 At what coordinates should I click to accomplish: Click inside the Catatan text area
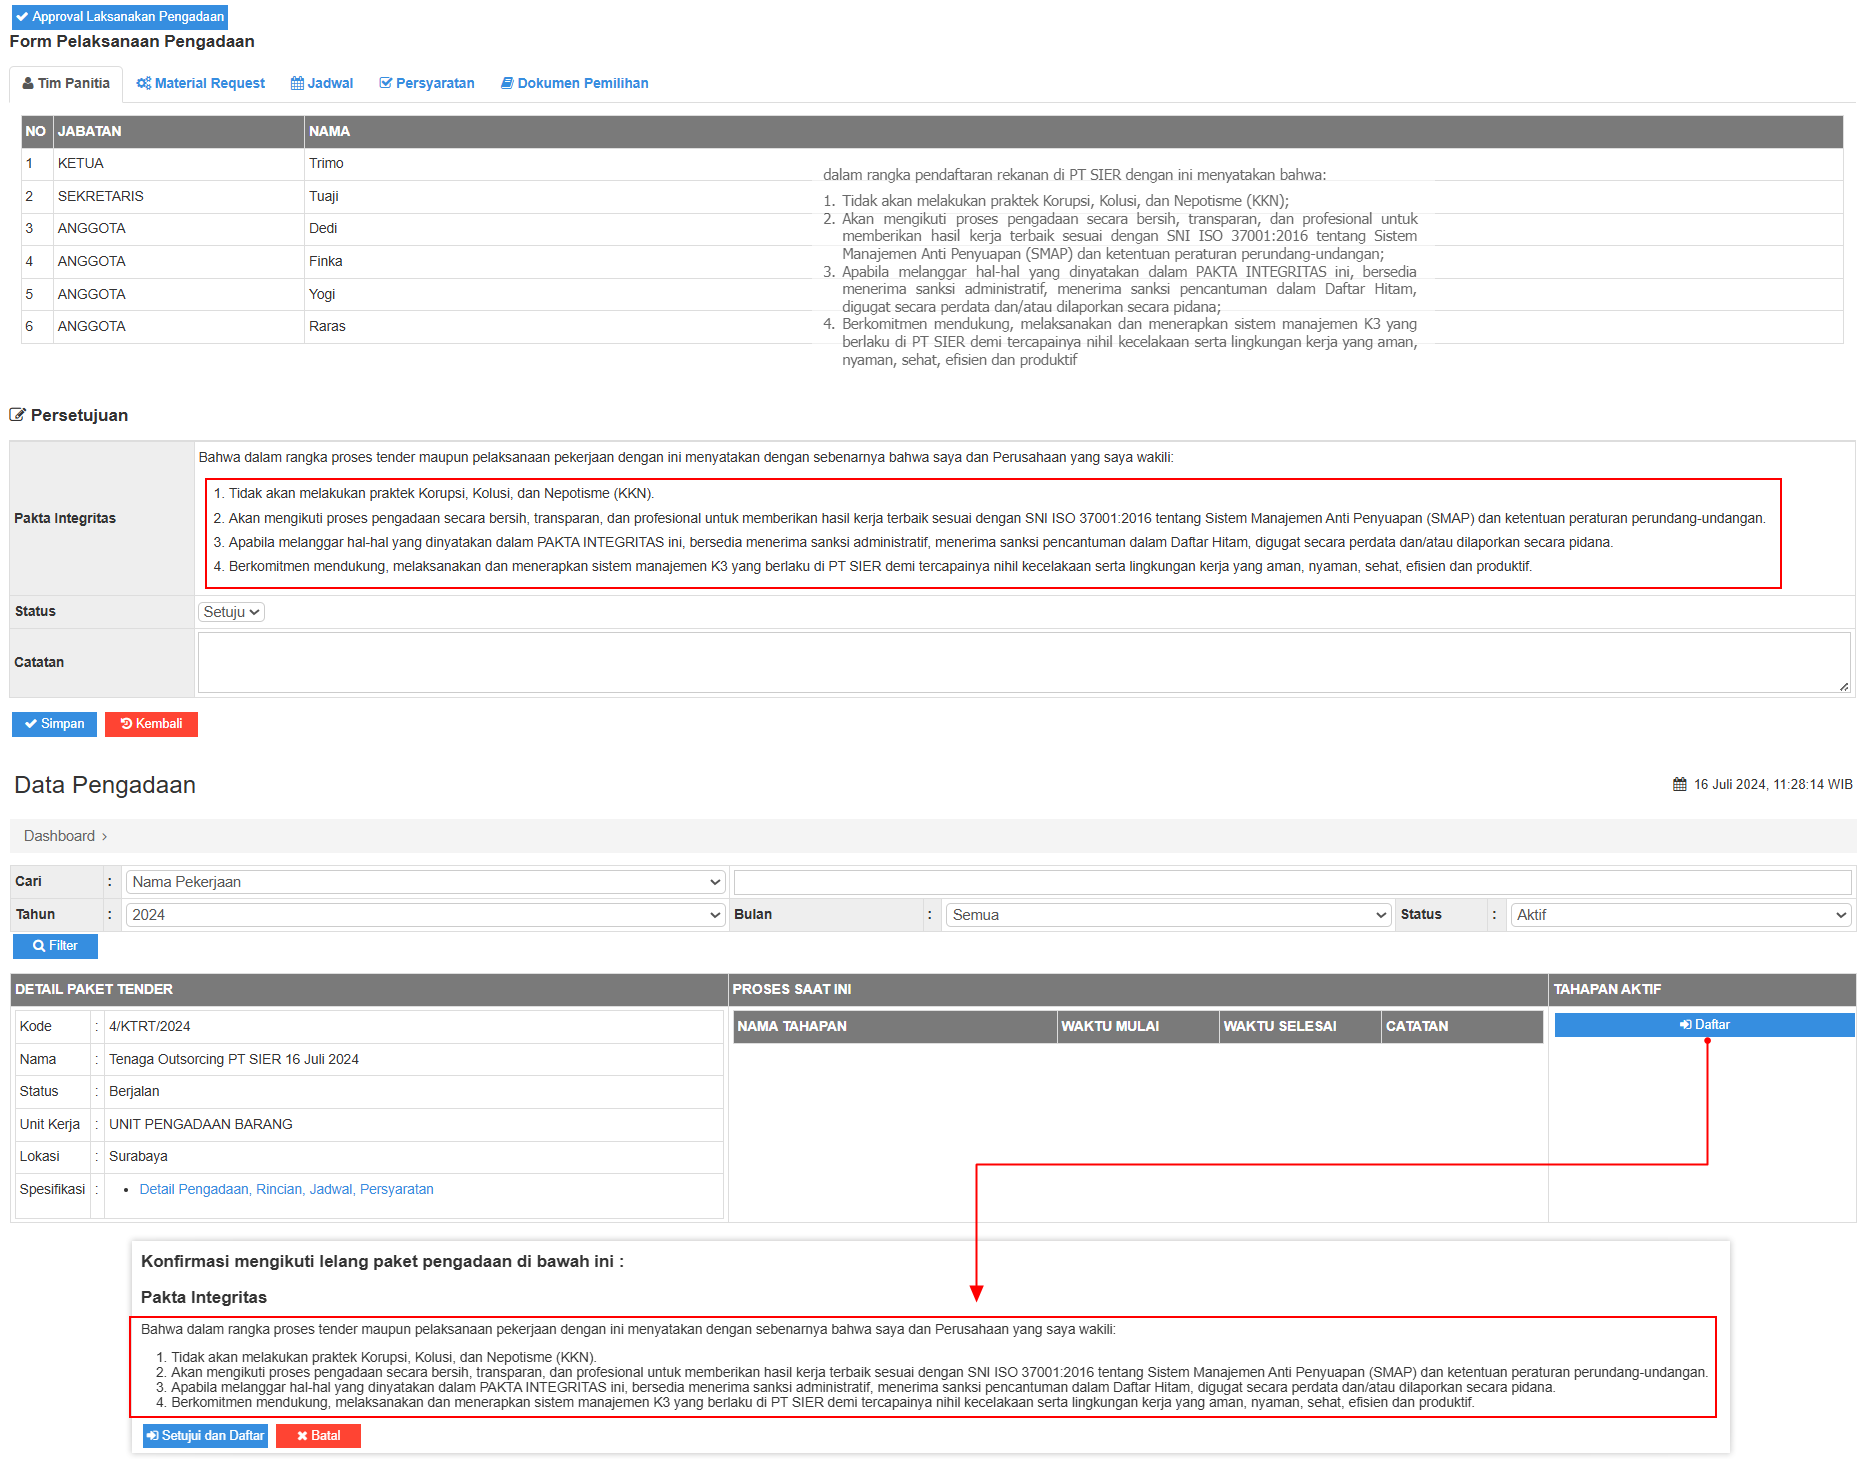1022,662
